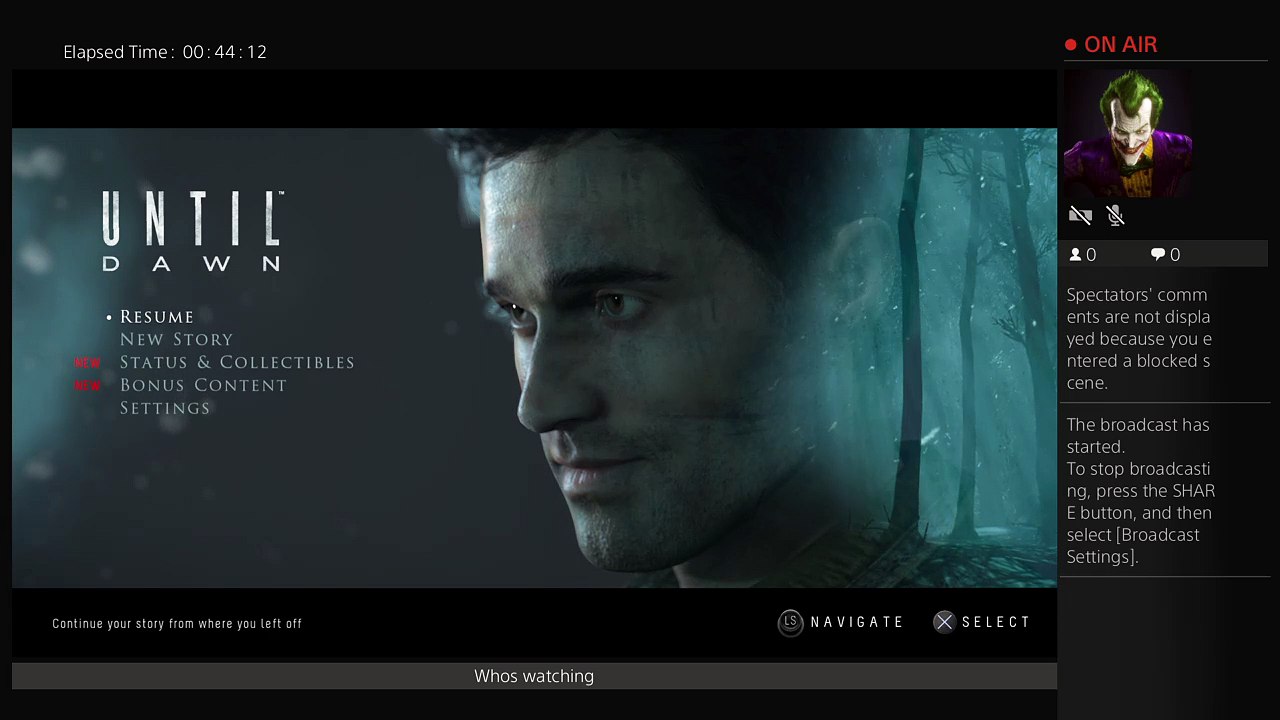Click the Until Dawn logo

193,231
